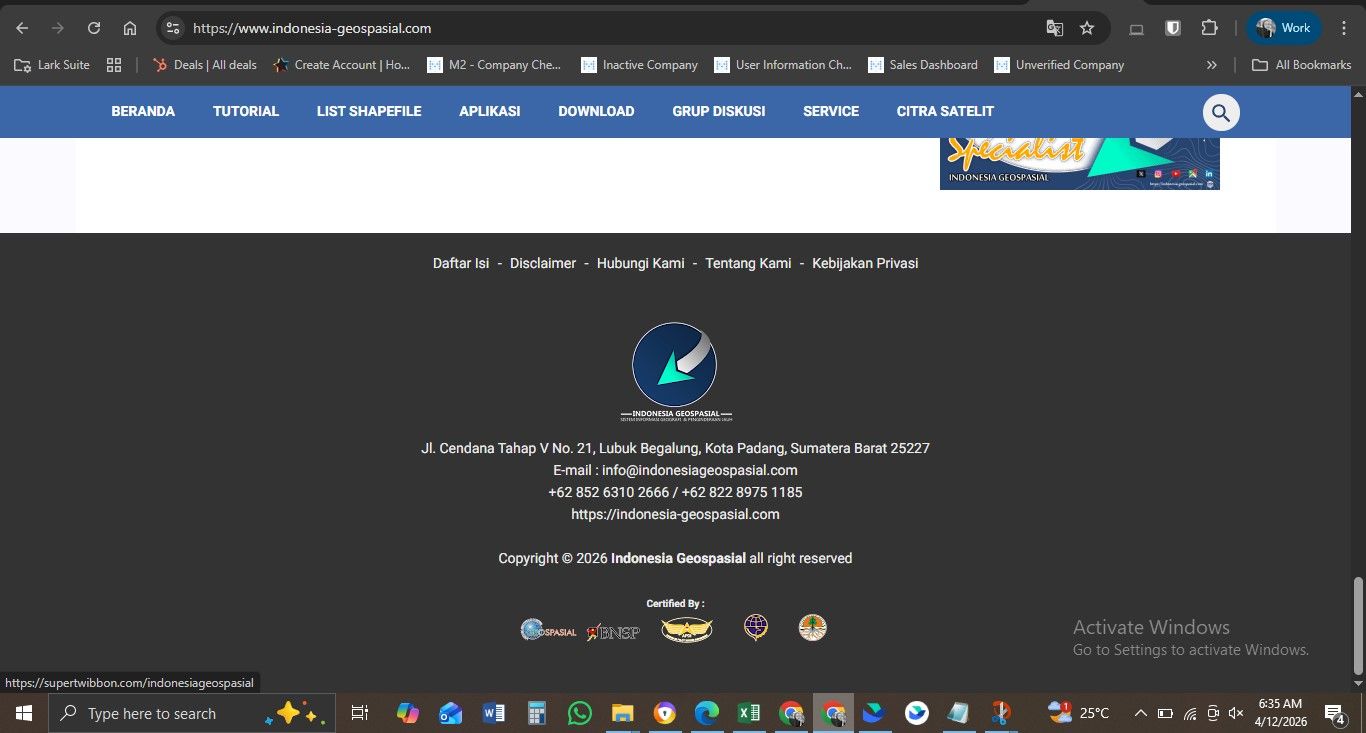Open the Sales Dashboard bookmark
The image size is (1366, 733).
(923, 65)
